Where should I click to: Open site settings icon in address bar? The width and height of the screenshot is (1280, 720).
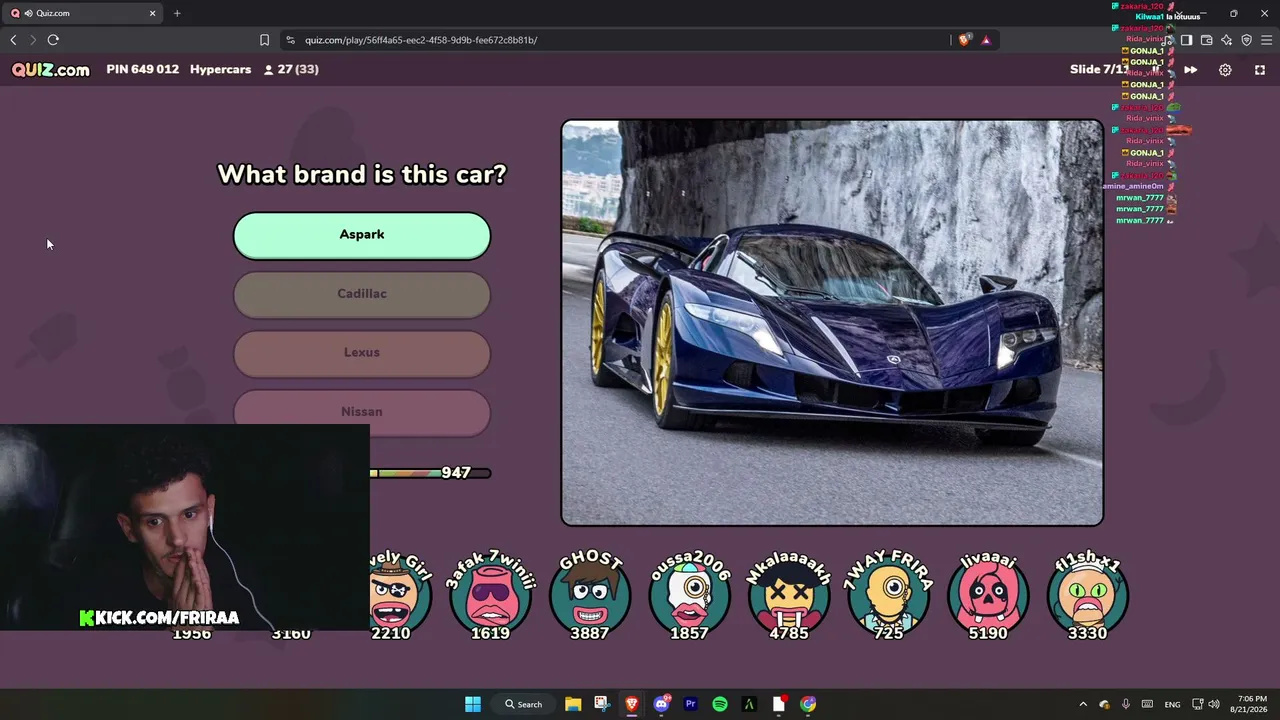click(x=290, y=40)
